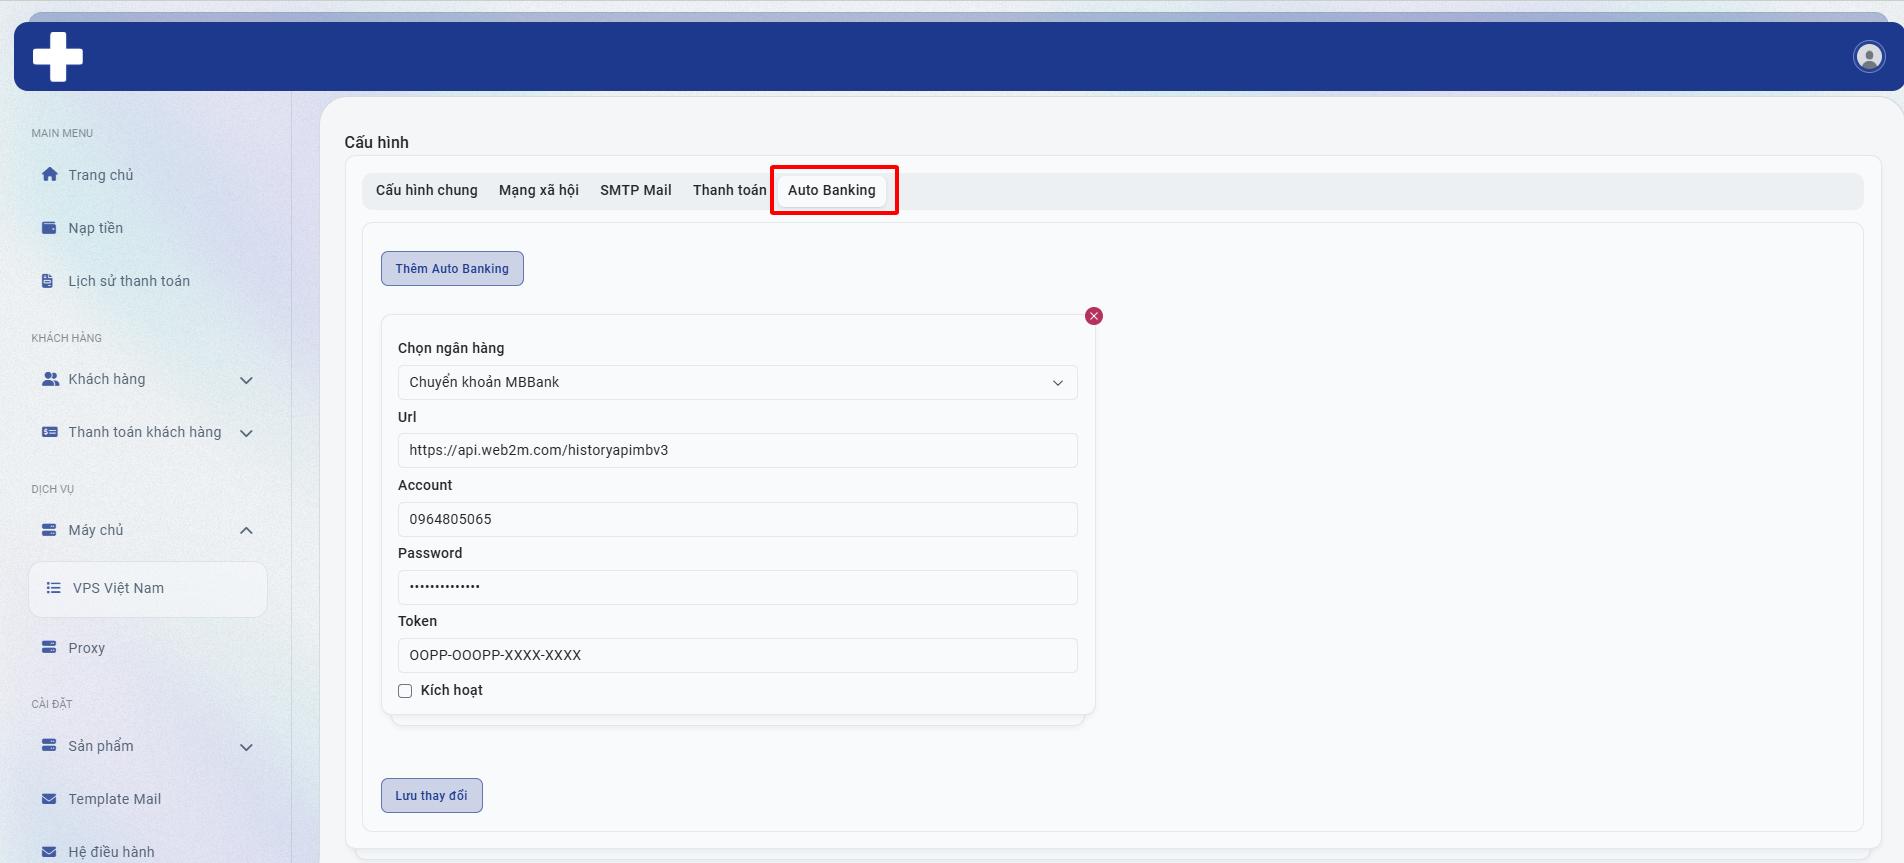This screenshot has width=1904, height=863.
Task: Open the Thanh toán tab
Action: 730,190
